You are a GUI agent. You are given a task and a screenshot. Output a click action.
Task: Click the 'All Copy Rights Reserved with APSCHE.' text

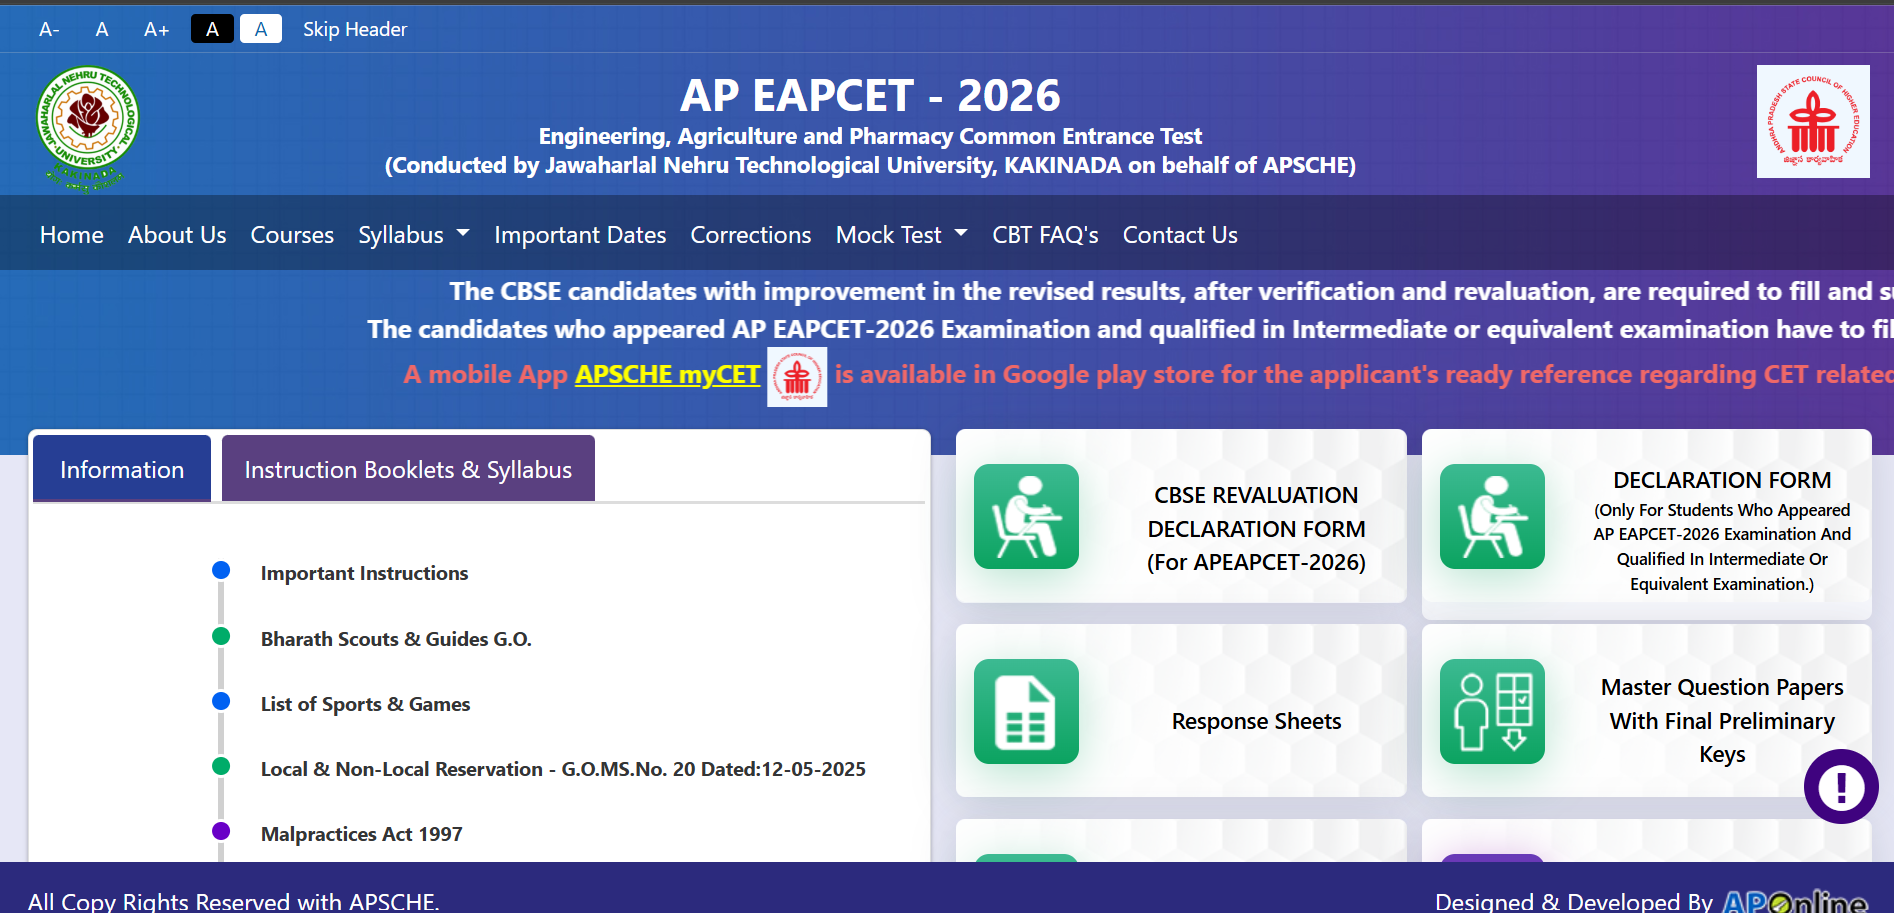pos(234,901)
